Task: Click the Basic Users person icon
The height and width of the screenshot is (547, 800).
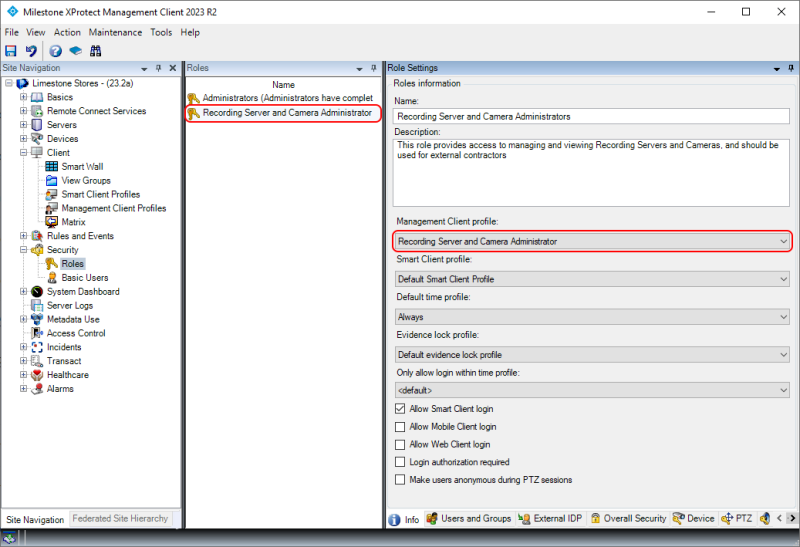Action: tap(52, 278)
